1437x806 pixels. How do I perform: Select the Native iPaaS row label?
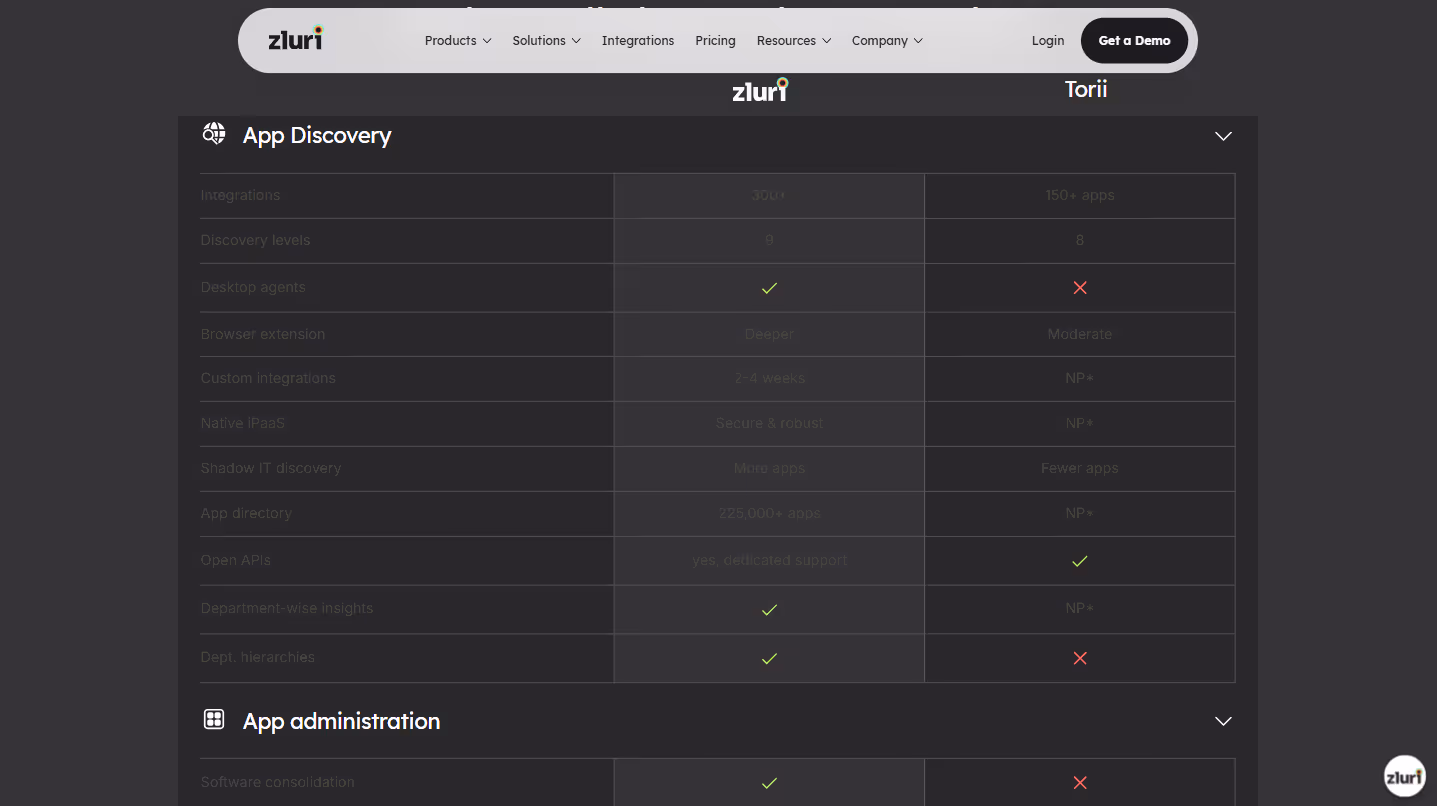pos(243,423)
